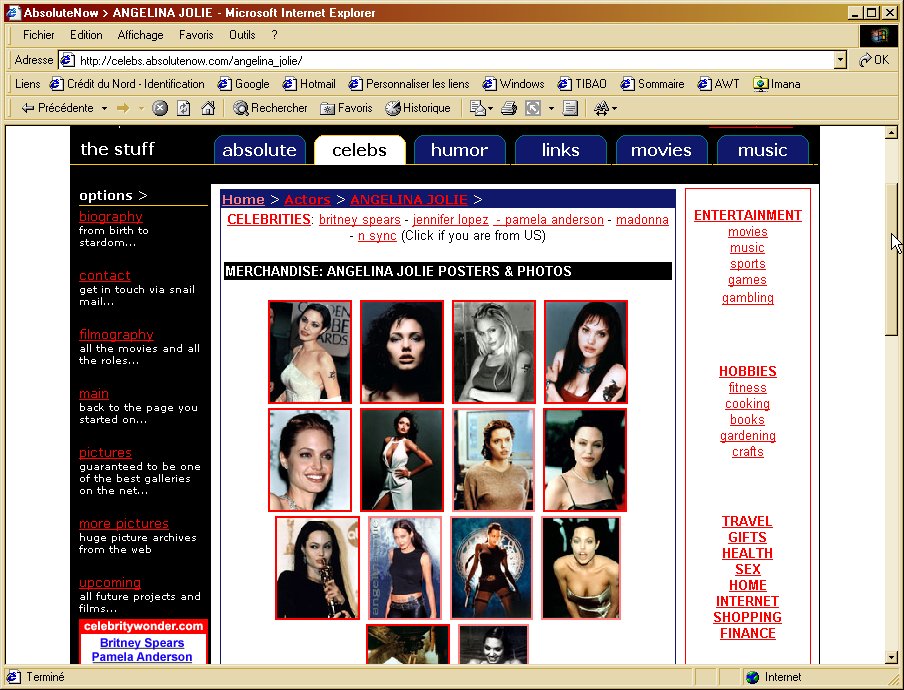
Task: Open the biography option link
Action: click(x=111, y=217)
